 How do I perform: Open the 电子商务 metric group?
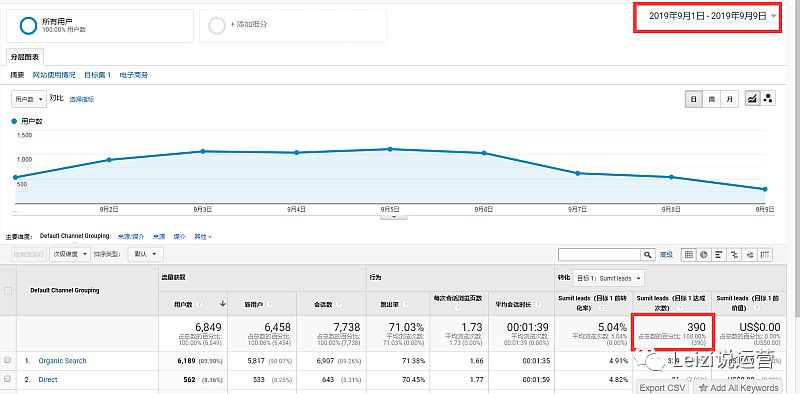[134, 75]
